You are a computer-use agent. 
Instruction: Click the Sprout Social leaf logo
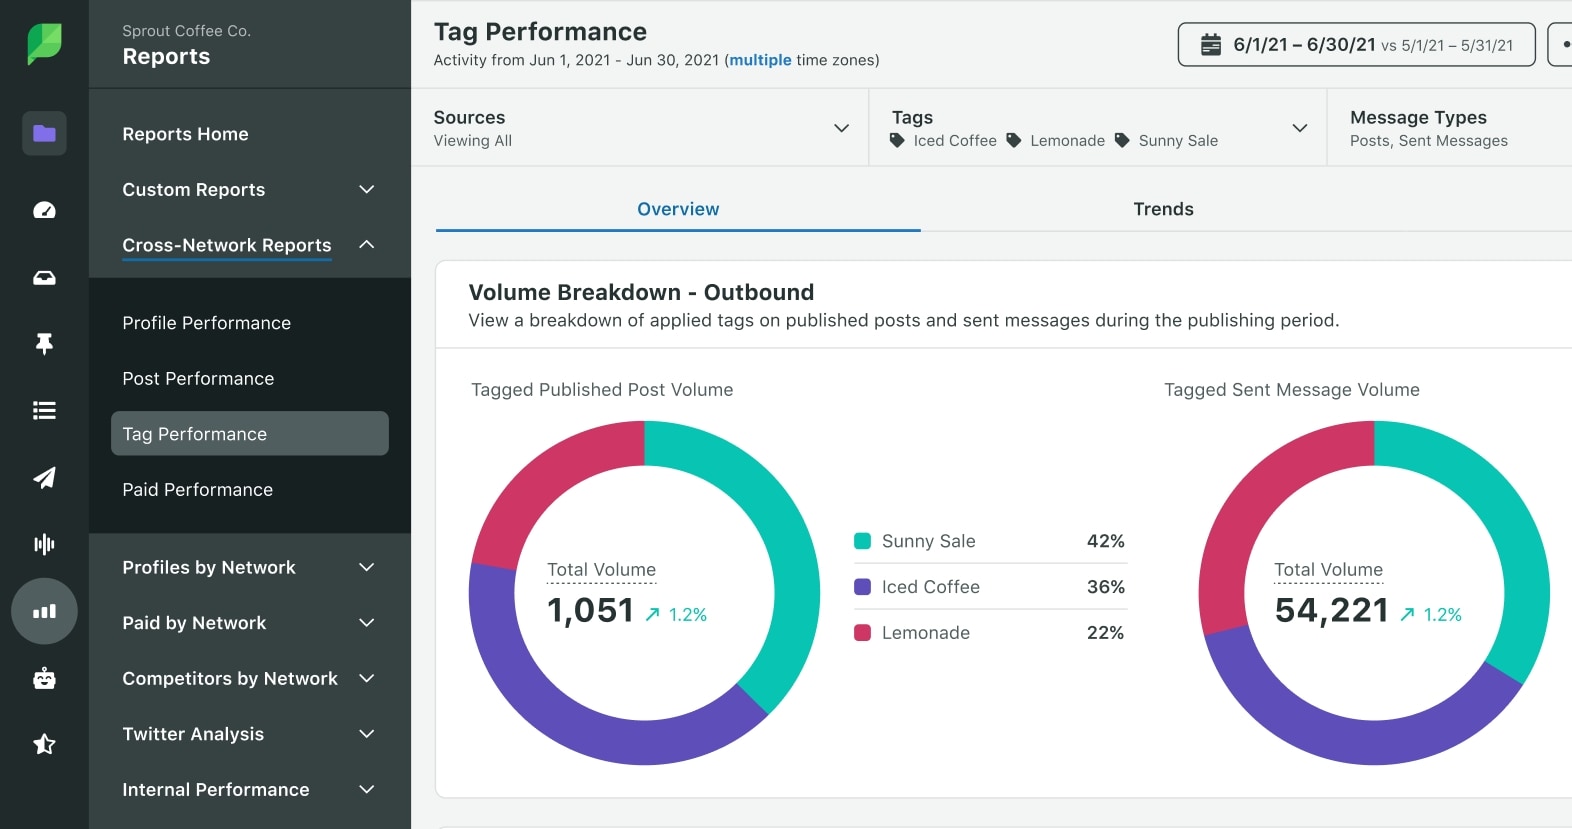pos(44,44)
